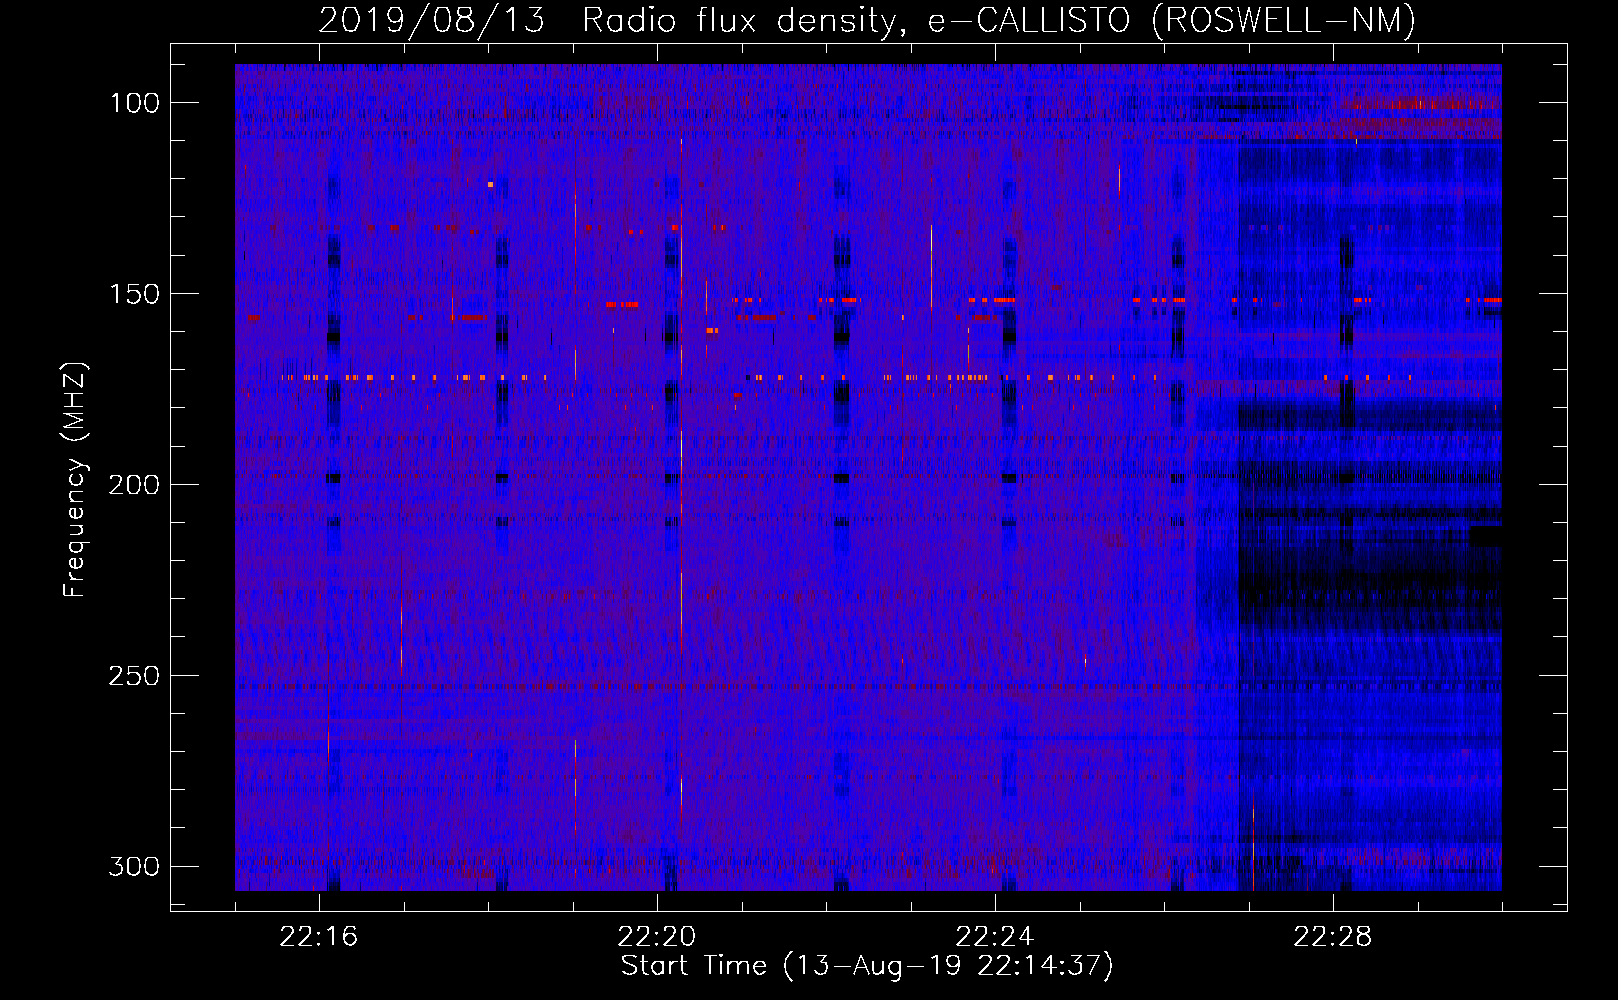Click the 300 frequency tick label

(x=134, y=866)
